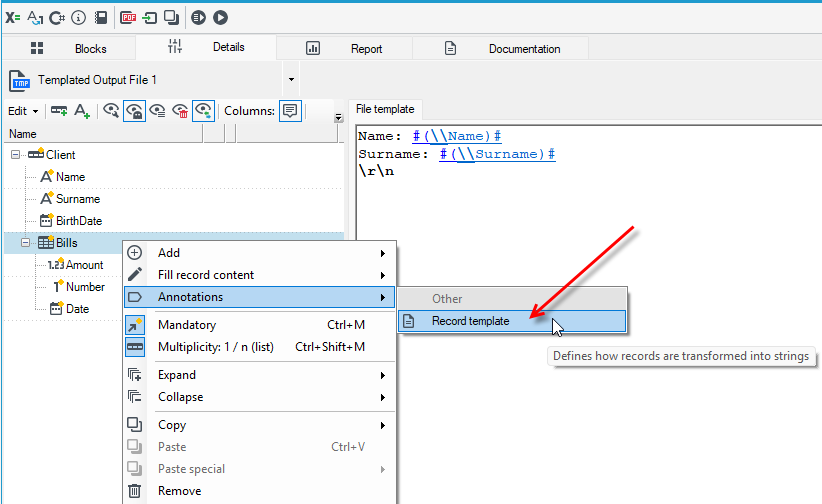This screenshot has height=504, width=822.
Task: Choose Remove from context menu
Action: pyautogui.click(x=259, y=491)
